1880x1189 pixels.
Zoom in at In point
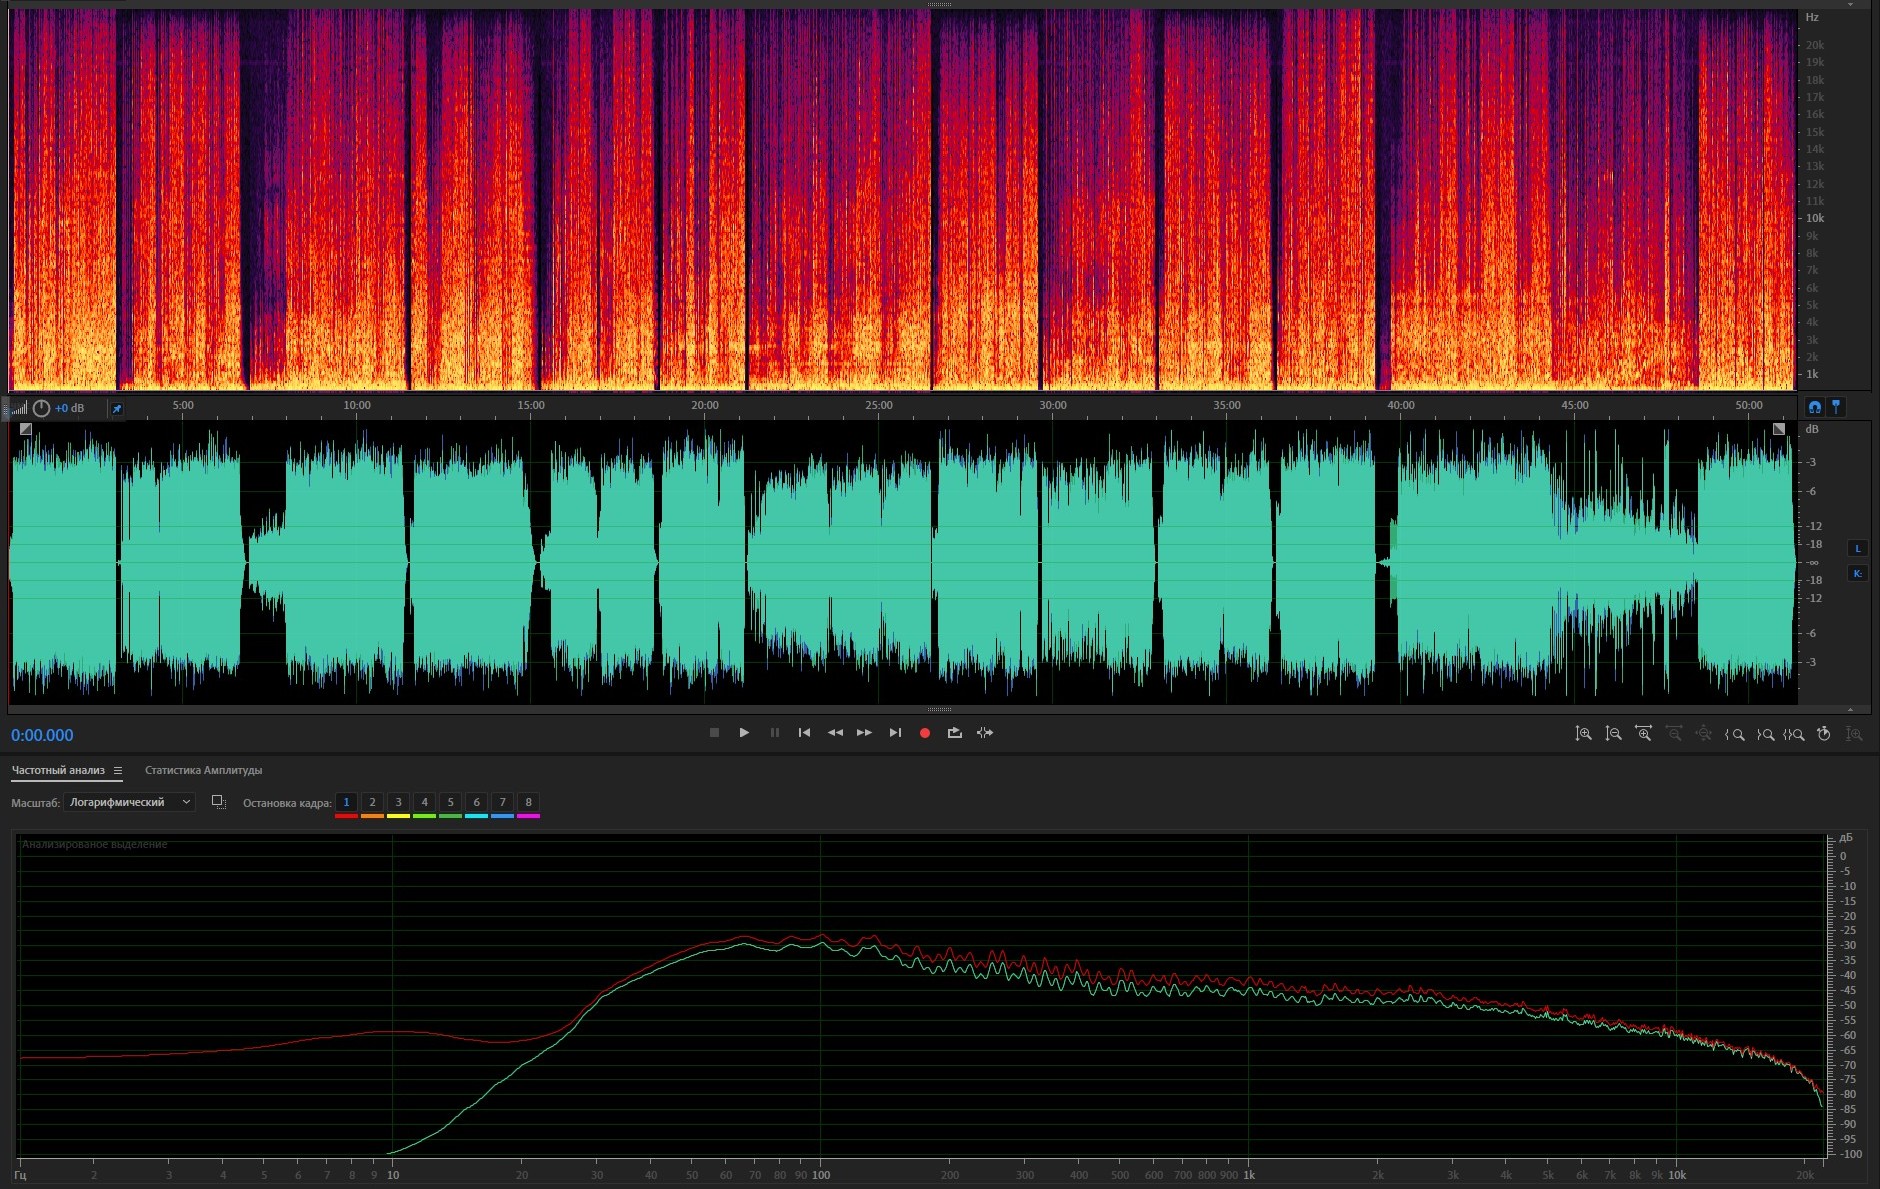[1735, 734]
